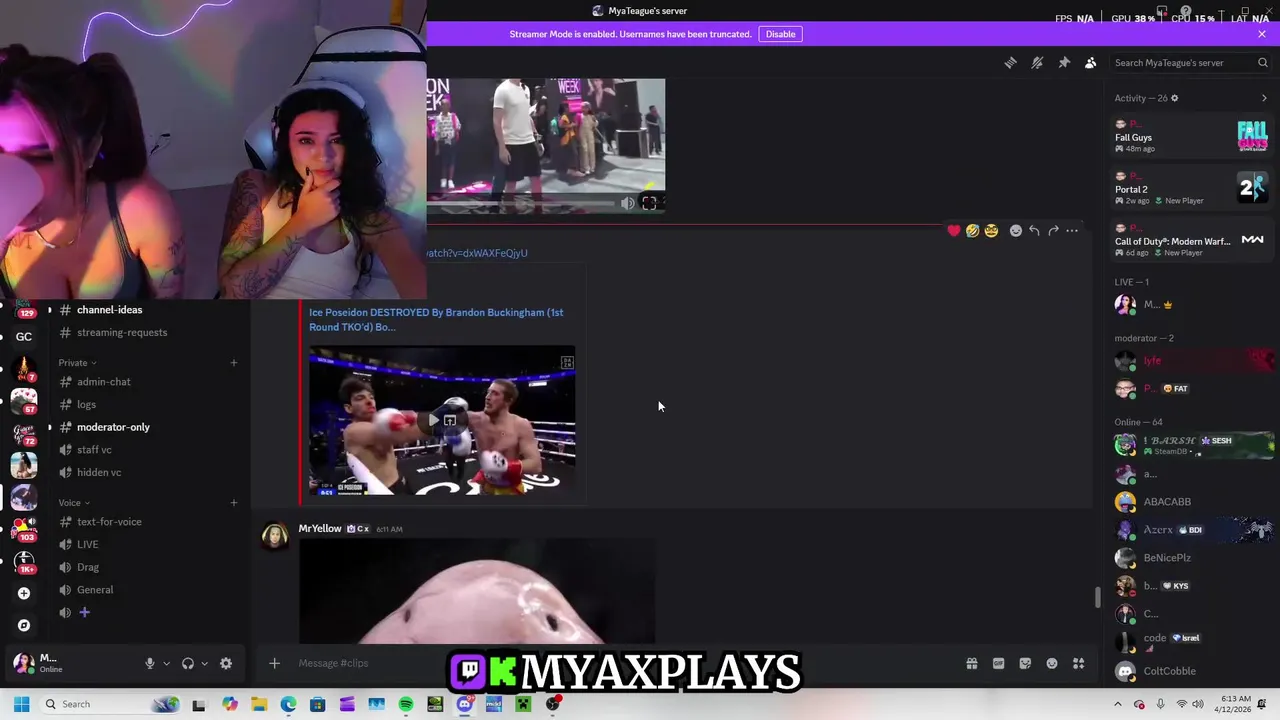
Task: Join the LIVE voice channel
Action: coord(88,544)
